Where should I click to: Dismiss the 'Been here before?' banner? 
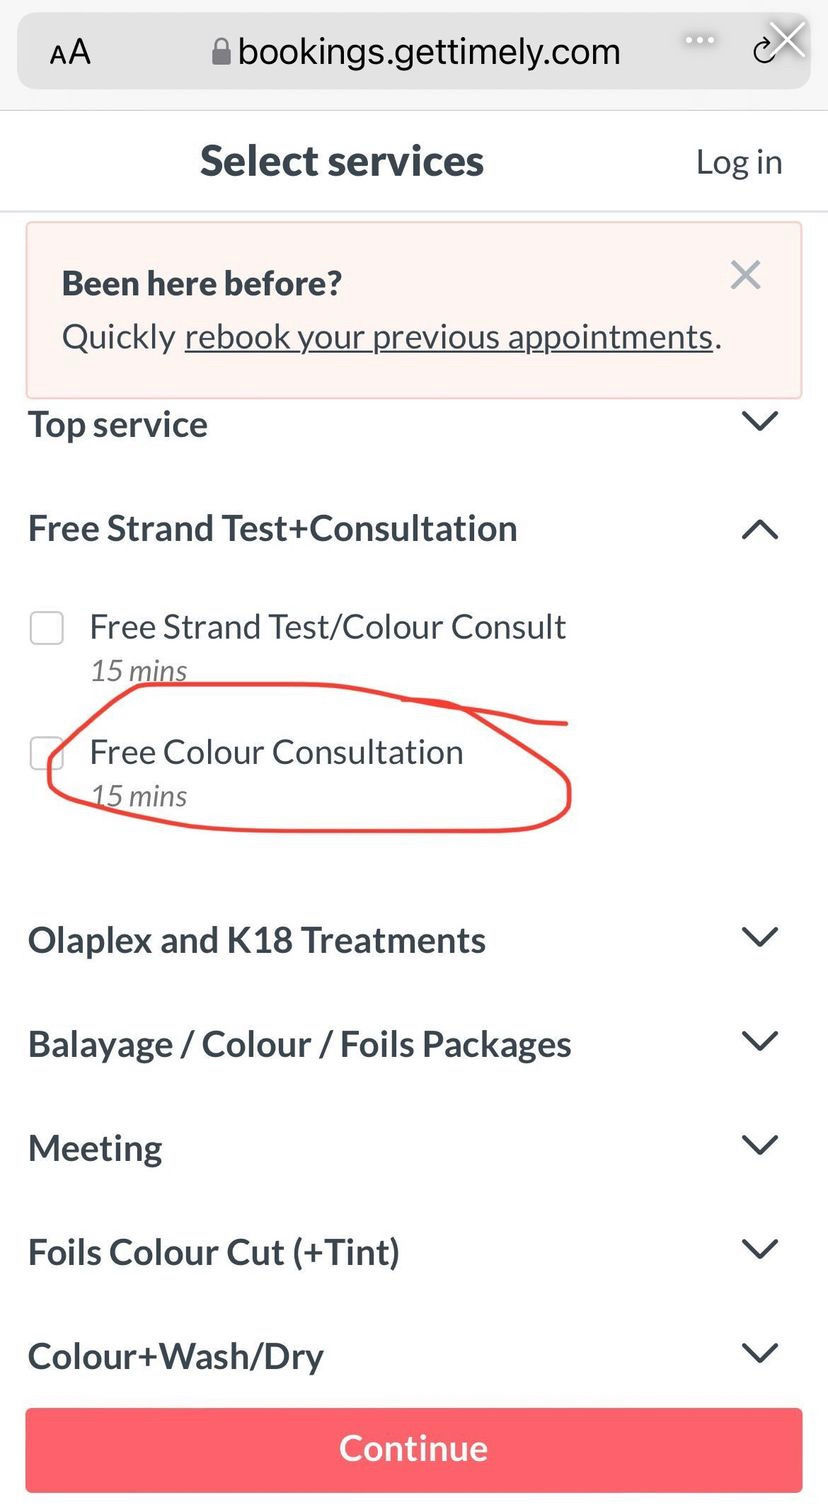point(746,275)
